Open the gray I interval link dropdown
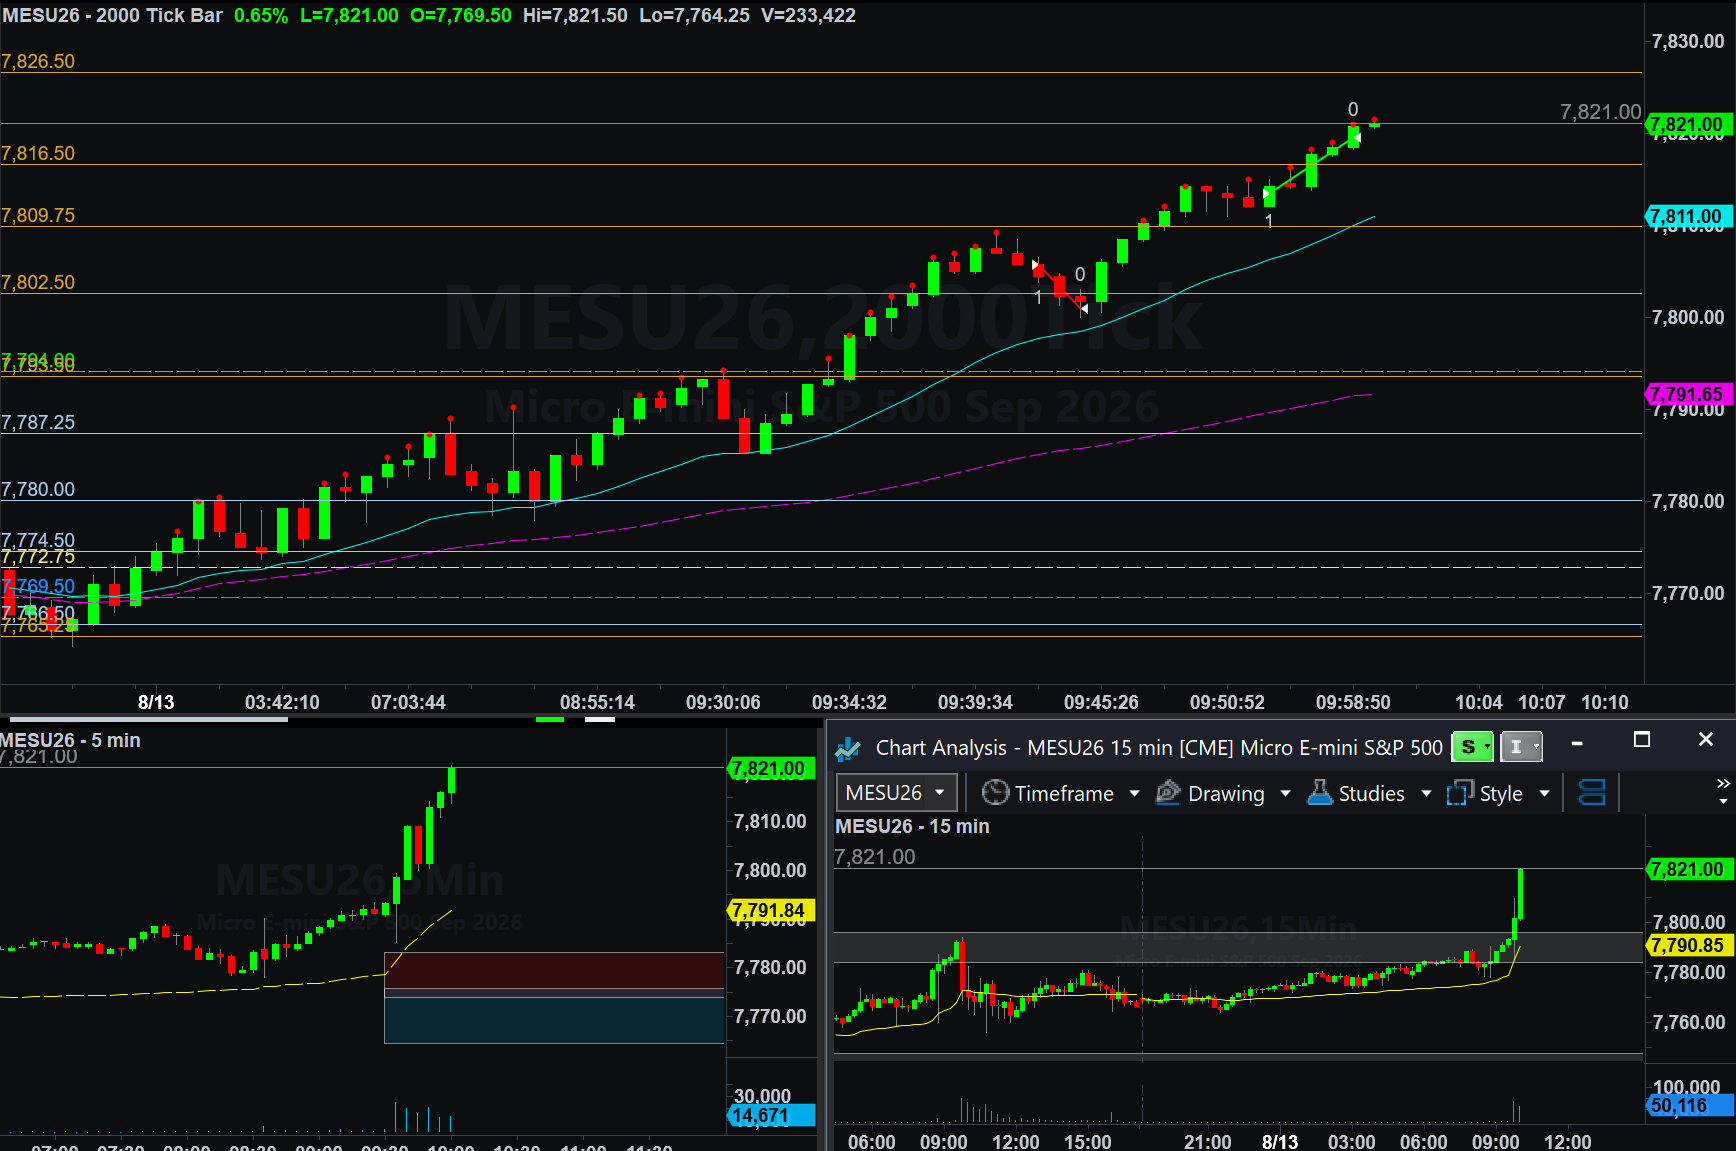 [1521, 747]
